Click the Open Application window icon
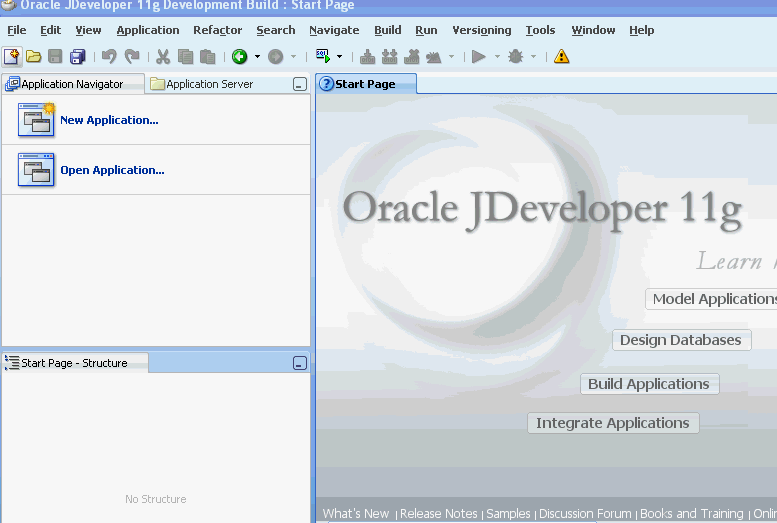This screenshot has width=777, height=523. (x=36, y=170)
